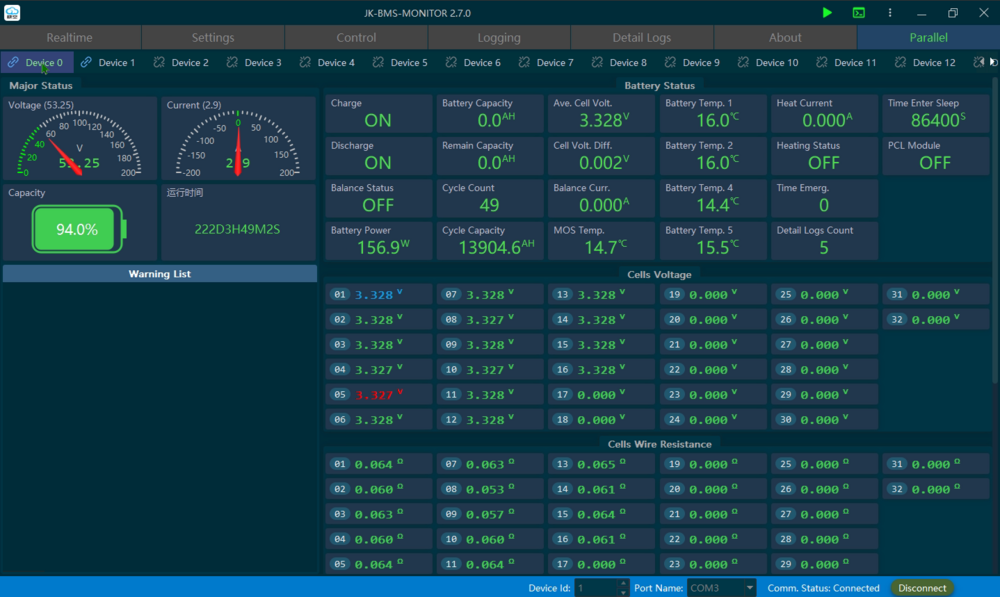Click the link icon beside Device 1
This screenshot has height=597, width=1000.
86,62
